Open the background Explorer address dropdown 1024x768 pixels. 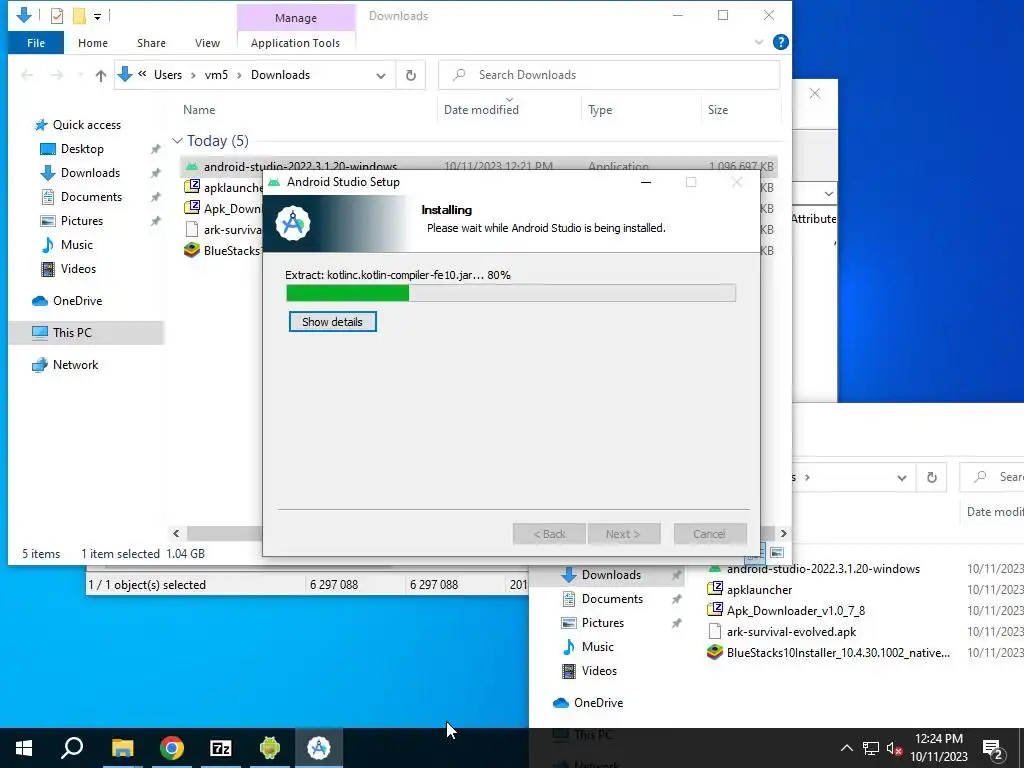click(902, 477)
